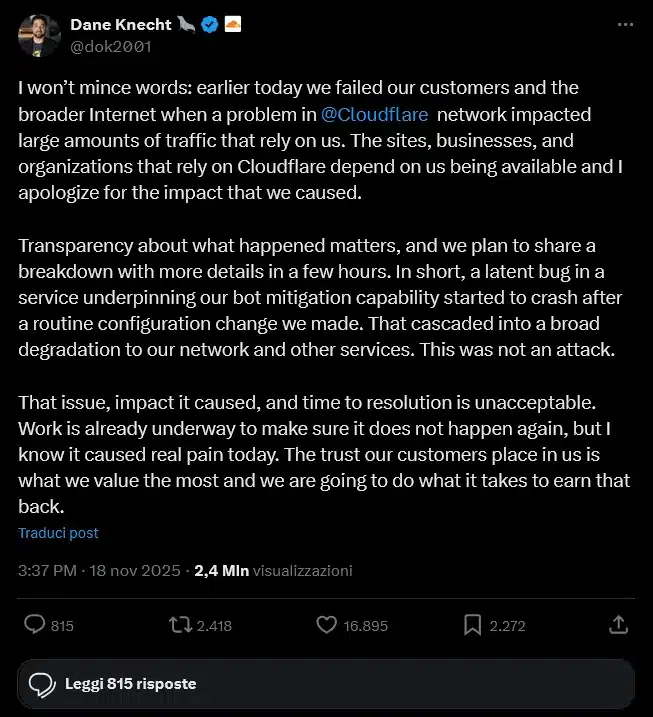
Task: Open the Dane Knecht display name link
Action: (121, 25)
